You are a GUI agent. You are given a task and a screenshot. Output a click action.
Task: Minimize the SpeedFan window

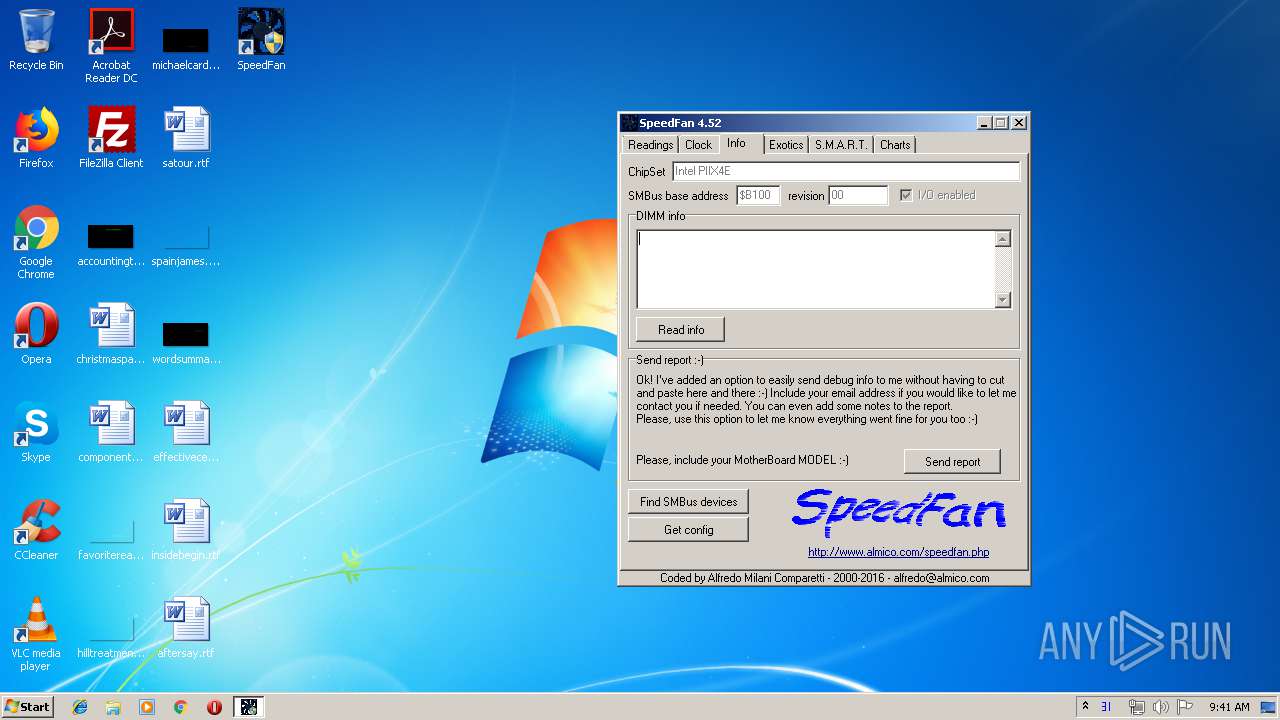(984, 123)
